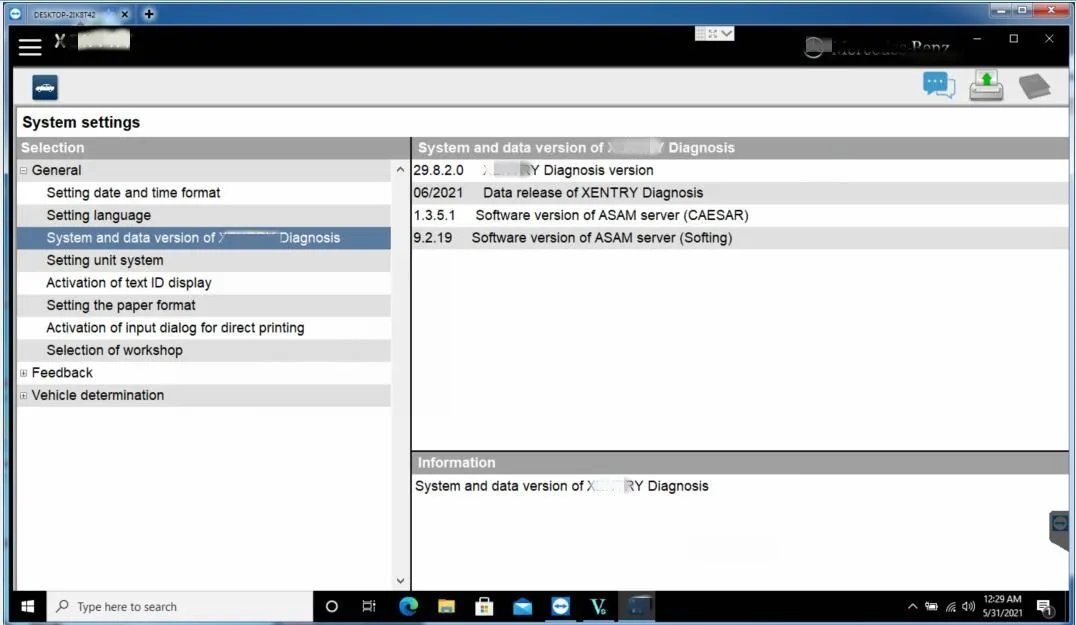This screenshot has height=625, width=1076.
Task: Open Task View on taskbar
Action: [x=369, y=606]
